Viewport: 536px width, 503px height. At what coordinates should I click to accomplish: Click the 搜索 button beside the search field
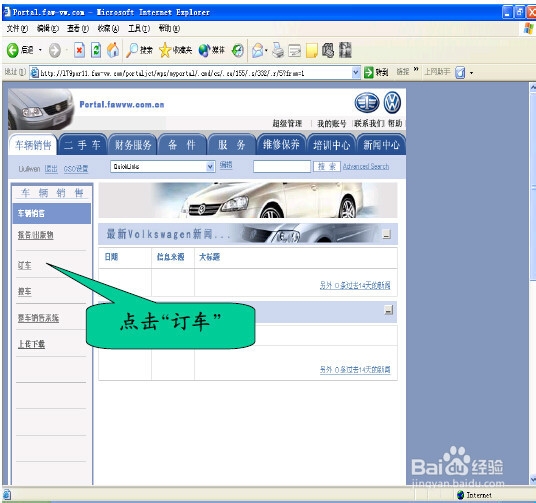click(326, 167)
